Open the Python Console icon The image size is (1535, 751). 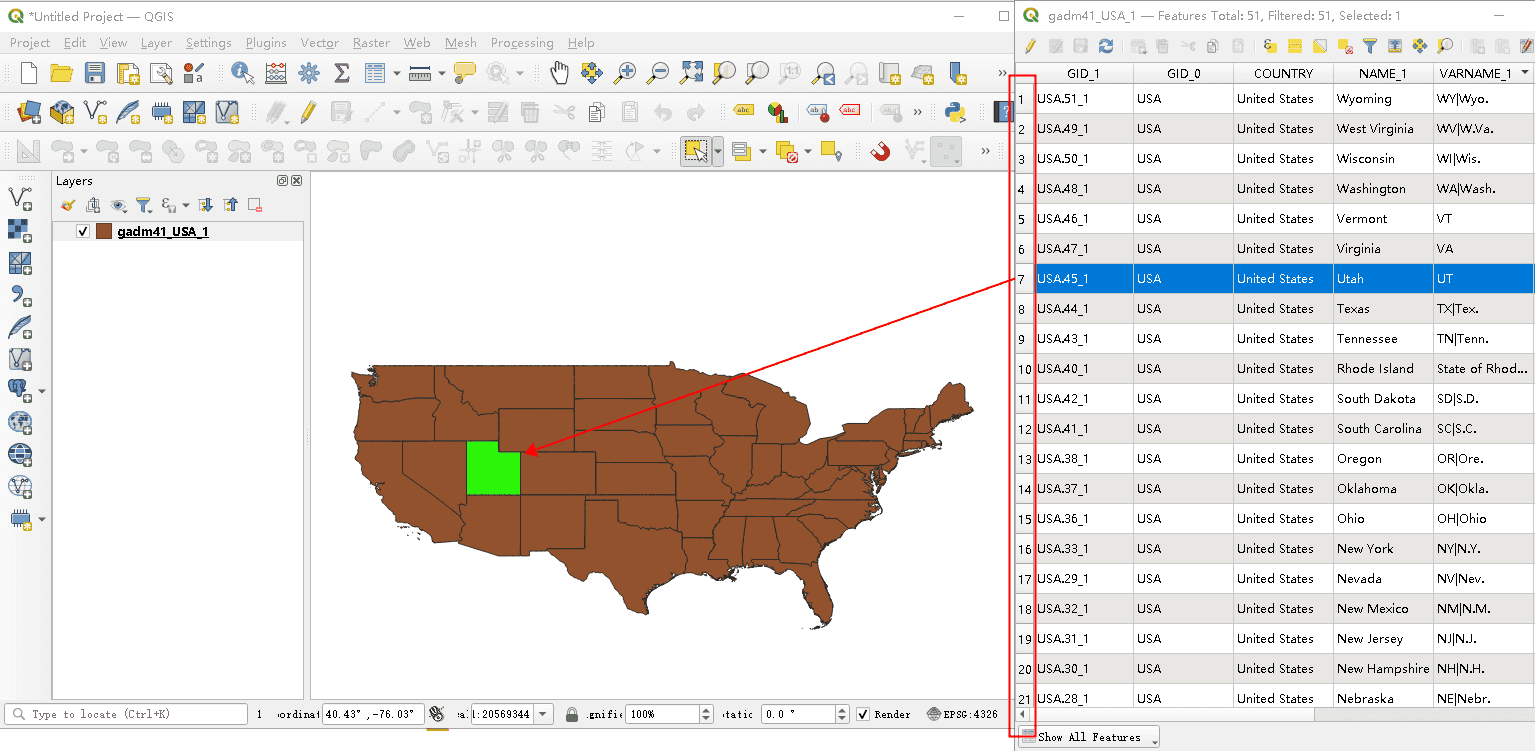pyautogui.click(x=954, y=111)
